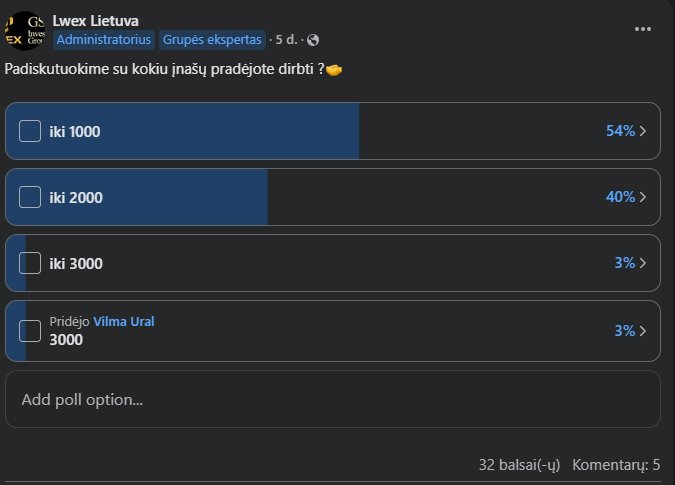Open voter list chevron for Vilma Ural's option
675x485 pixels.
pyautogui.click(x=643, y=331)
